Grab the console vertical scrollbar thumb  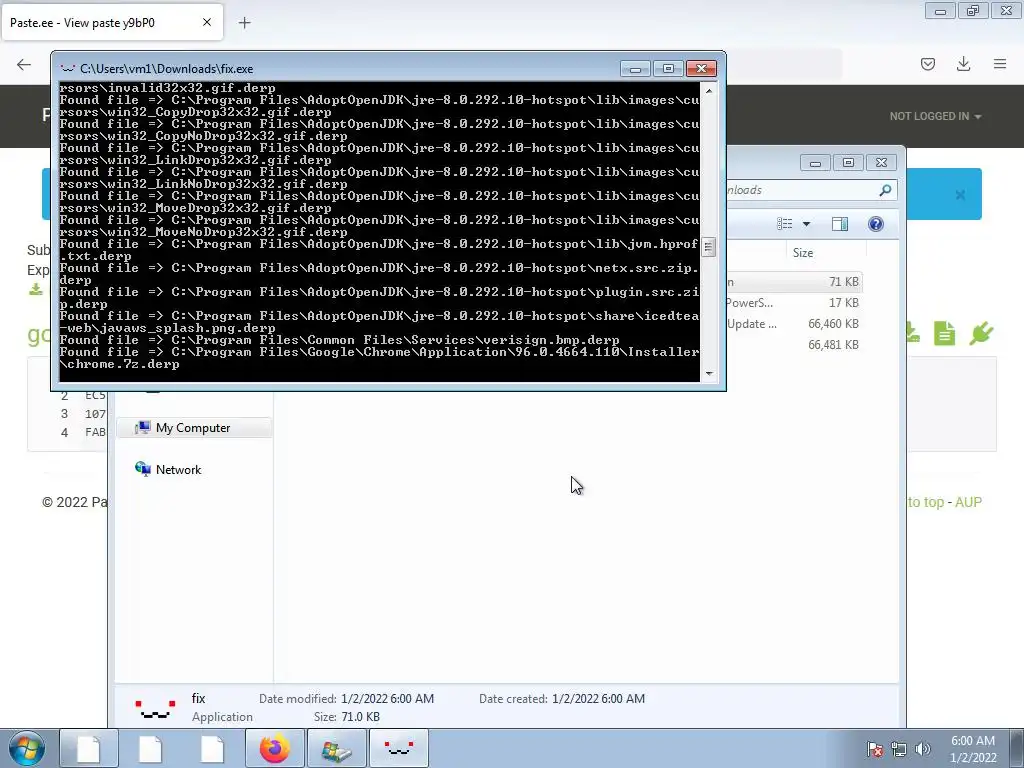(x=709, y=247)
